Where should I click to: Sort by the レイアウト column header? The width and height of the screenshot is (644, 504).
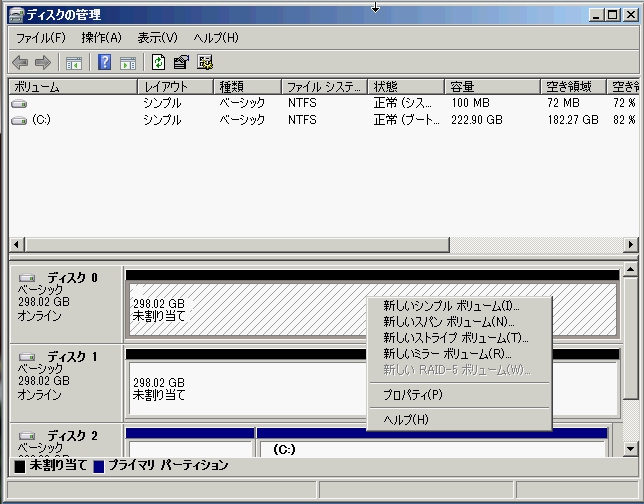click(x=175, y=87)
